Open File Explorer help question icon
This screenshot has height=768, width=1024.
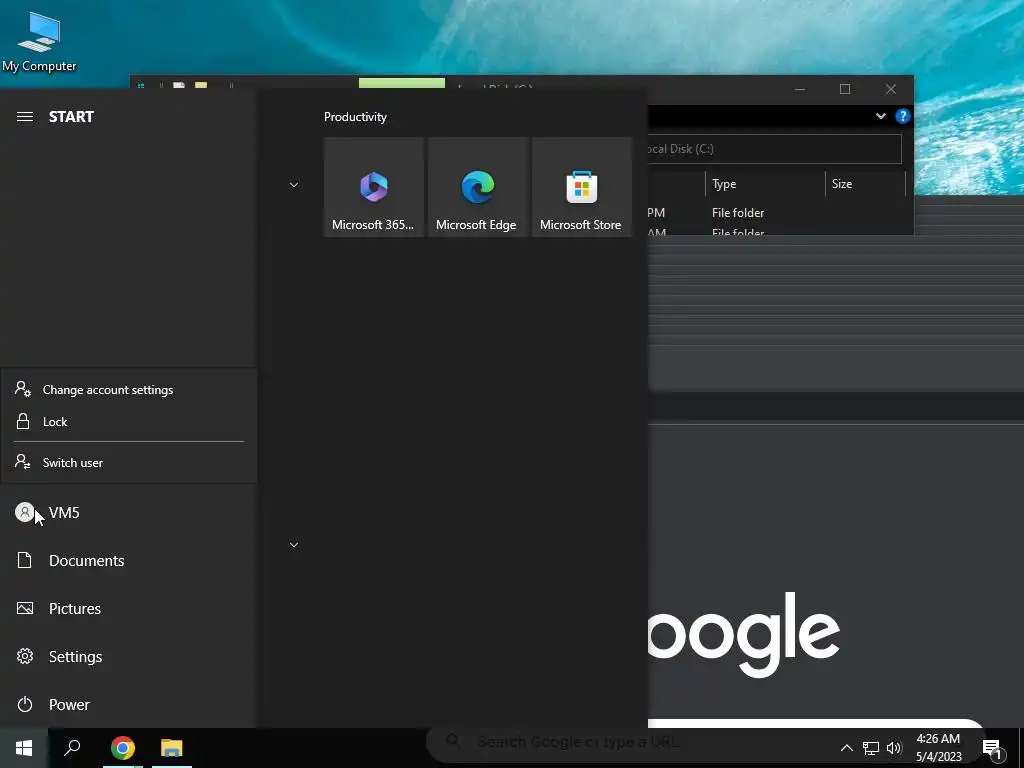pos(903,116)
